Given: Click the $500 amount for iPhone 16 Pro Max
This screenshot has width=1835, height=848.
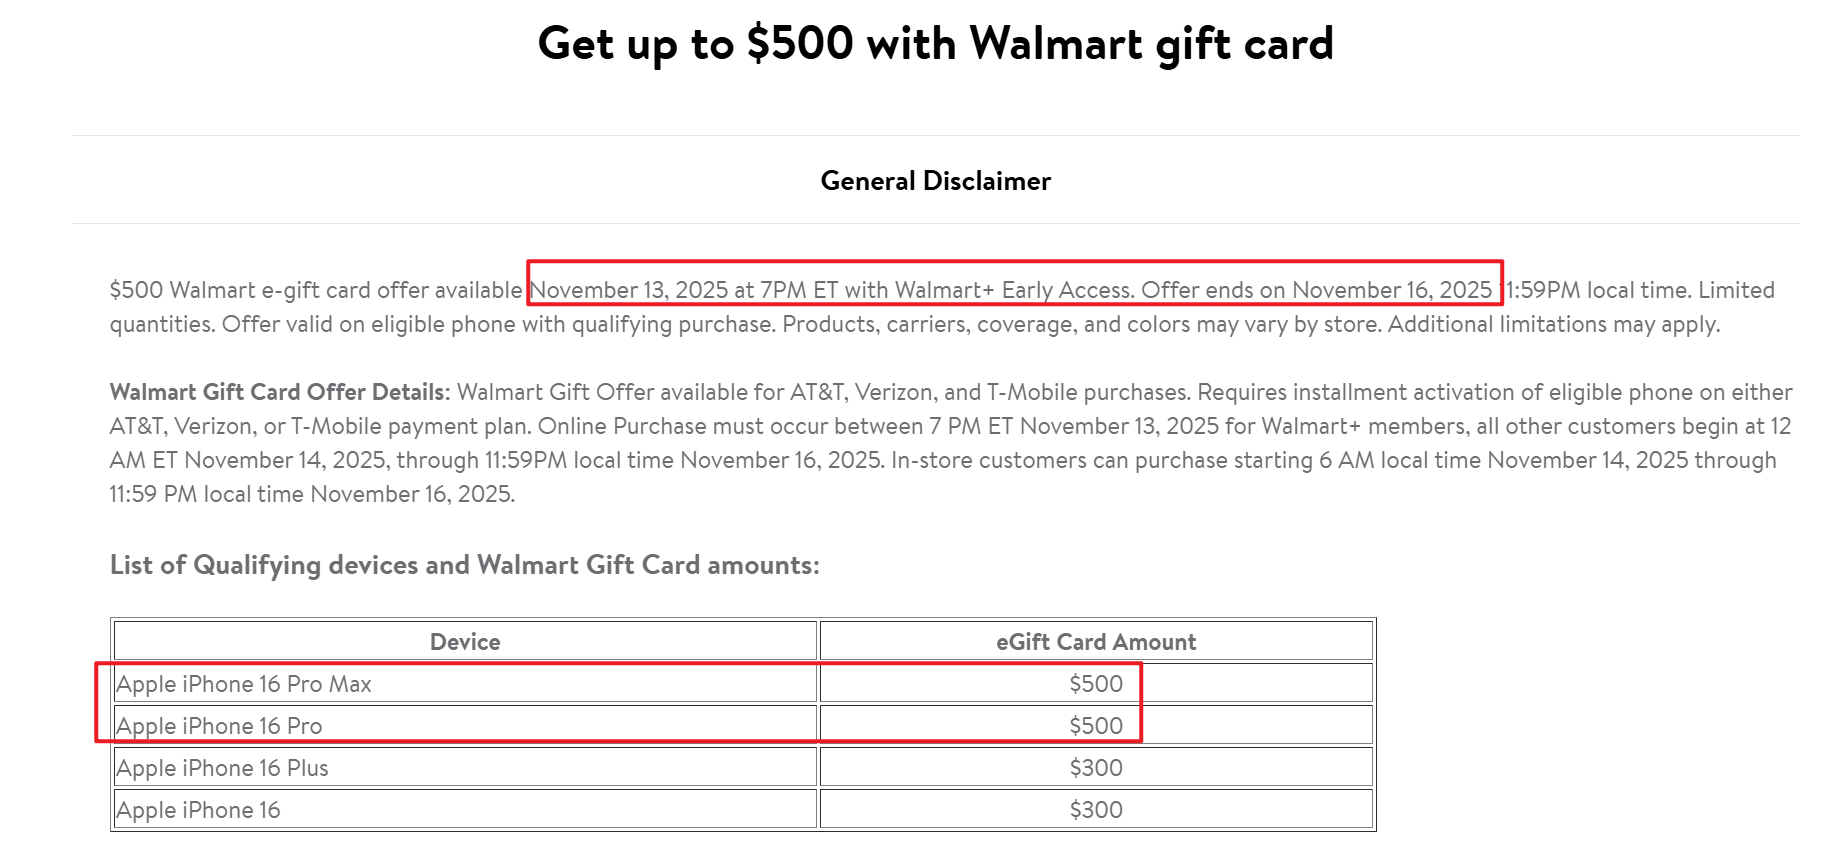Looking at the screenshot, I should click(x=1096, y=684).
